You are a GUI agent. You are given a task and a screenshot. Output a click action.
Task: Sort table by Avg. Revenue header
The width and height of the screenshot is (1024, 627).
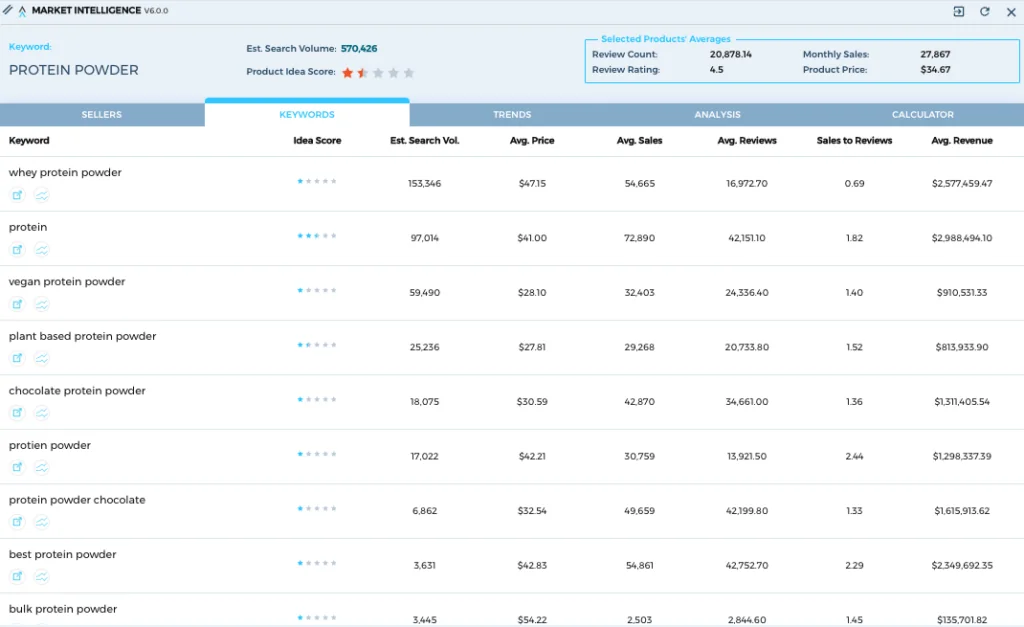pyautogui.click(x=961, y=141)
